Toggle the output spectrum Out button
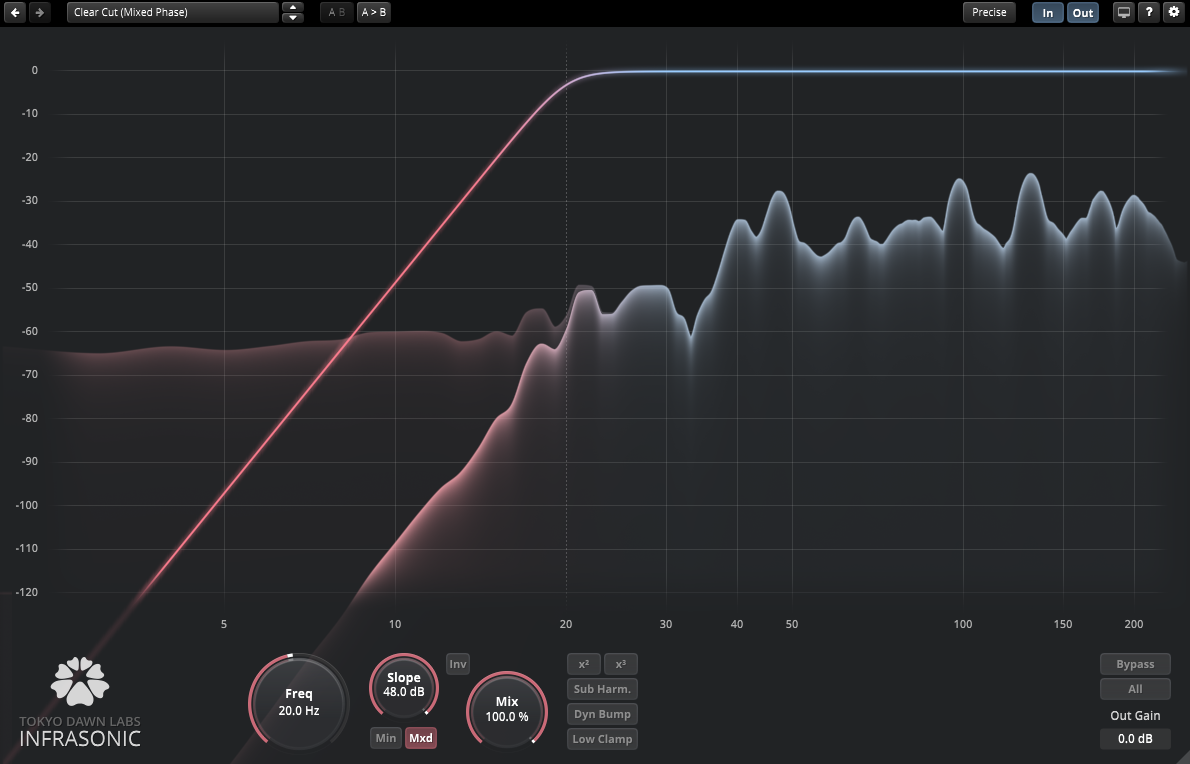The width and height of the screenshot is (1190, 764). (1083, 13)
